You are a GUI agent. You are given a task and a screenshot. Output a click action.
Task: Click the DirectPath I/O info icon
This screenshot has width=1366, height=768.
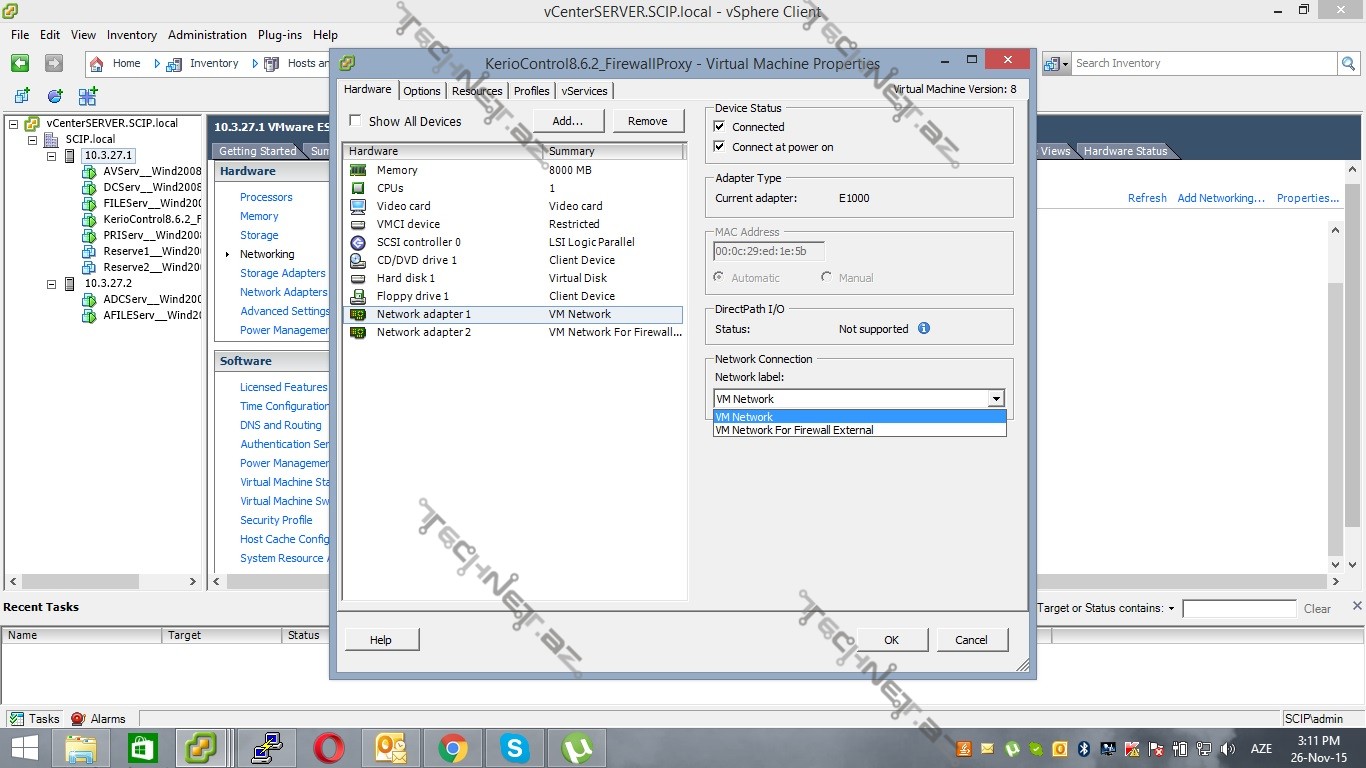point(924,328)
